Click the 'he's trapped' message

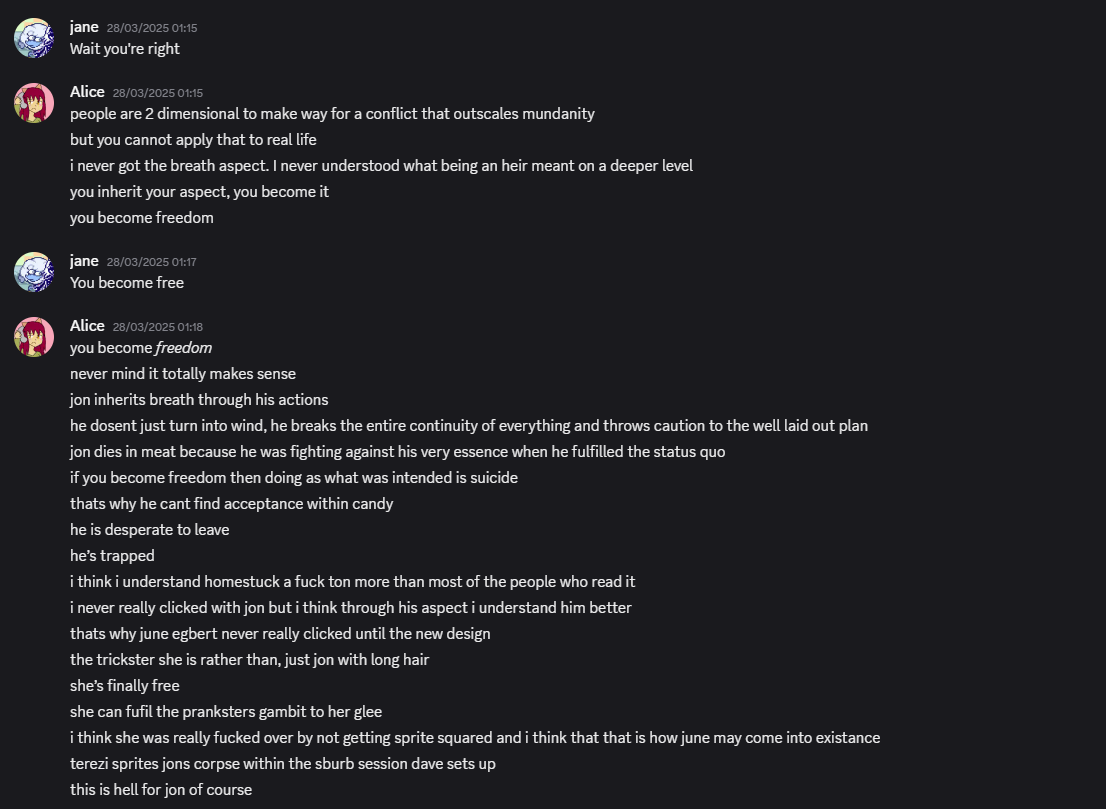(112, 556)
